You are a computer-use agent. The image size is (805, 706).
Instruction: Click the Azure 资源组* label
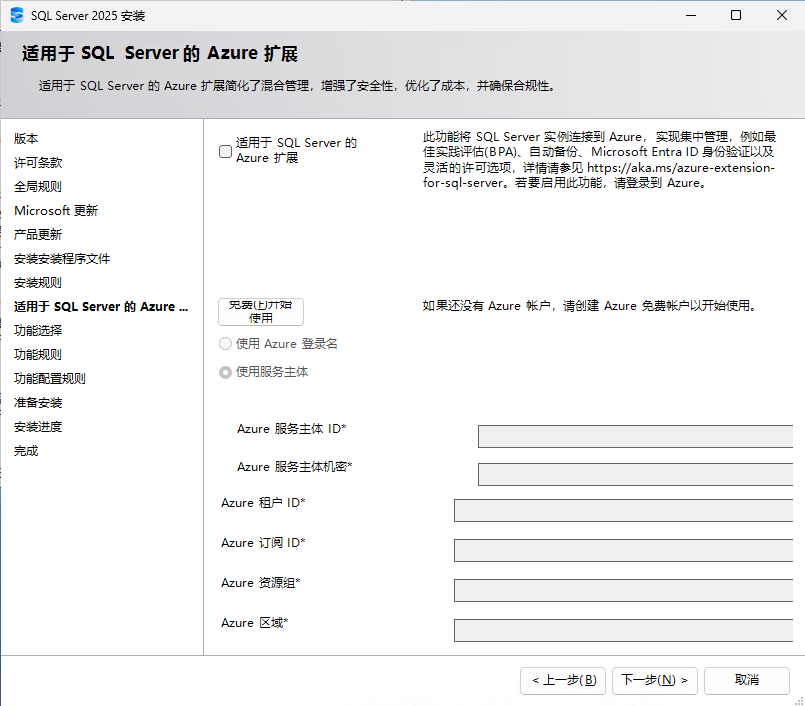coord(261,583)
